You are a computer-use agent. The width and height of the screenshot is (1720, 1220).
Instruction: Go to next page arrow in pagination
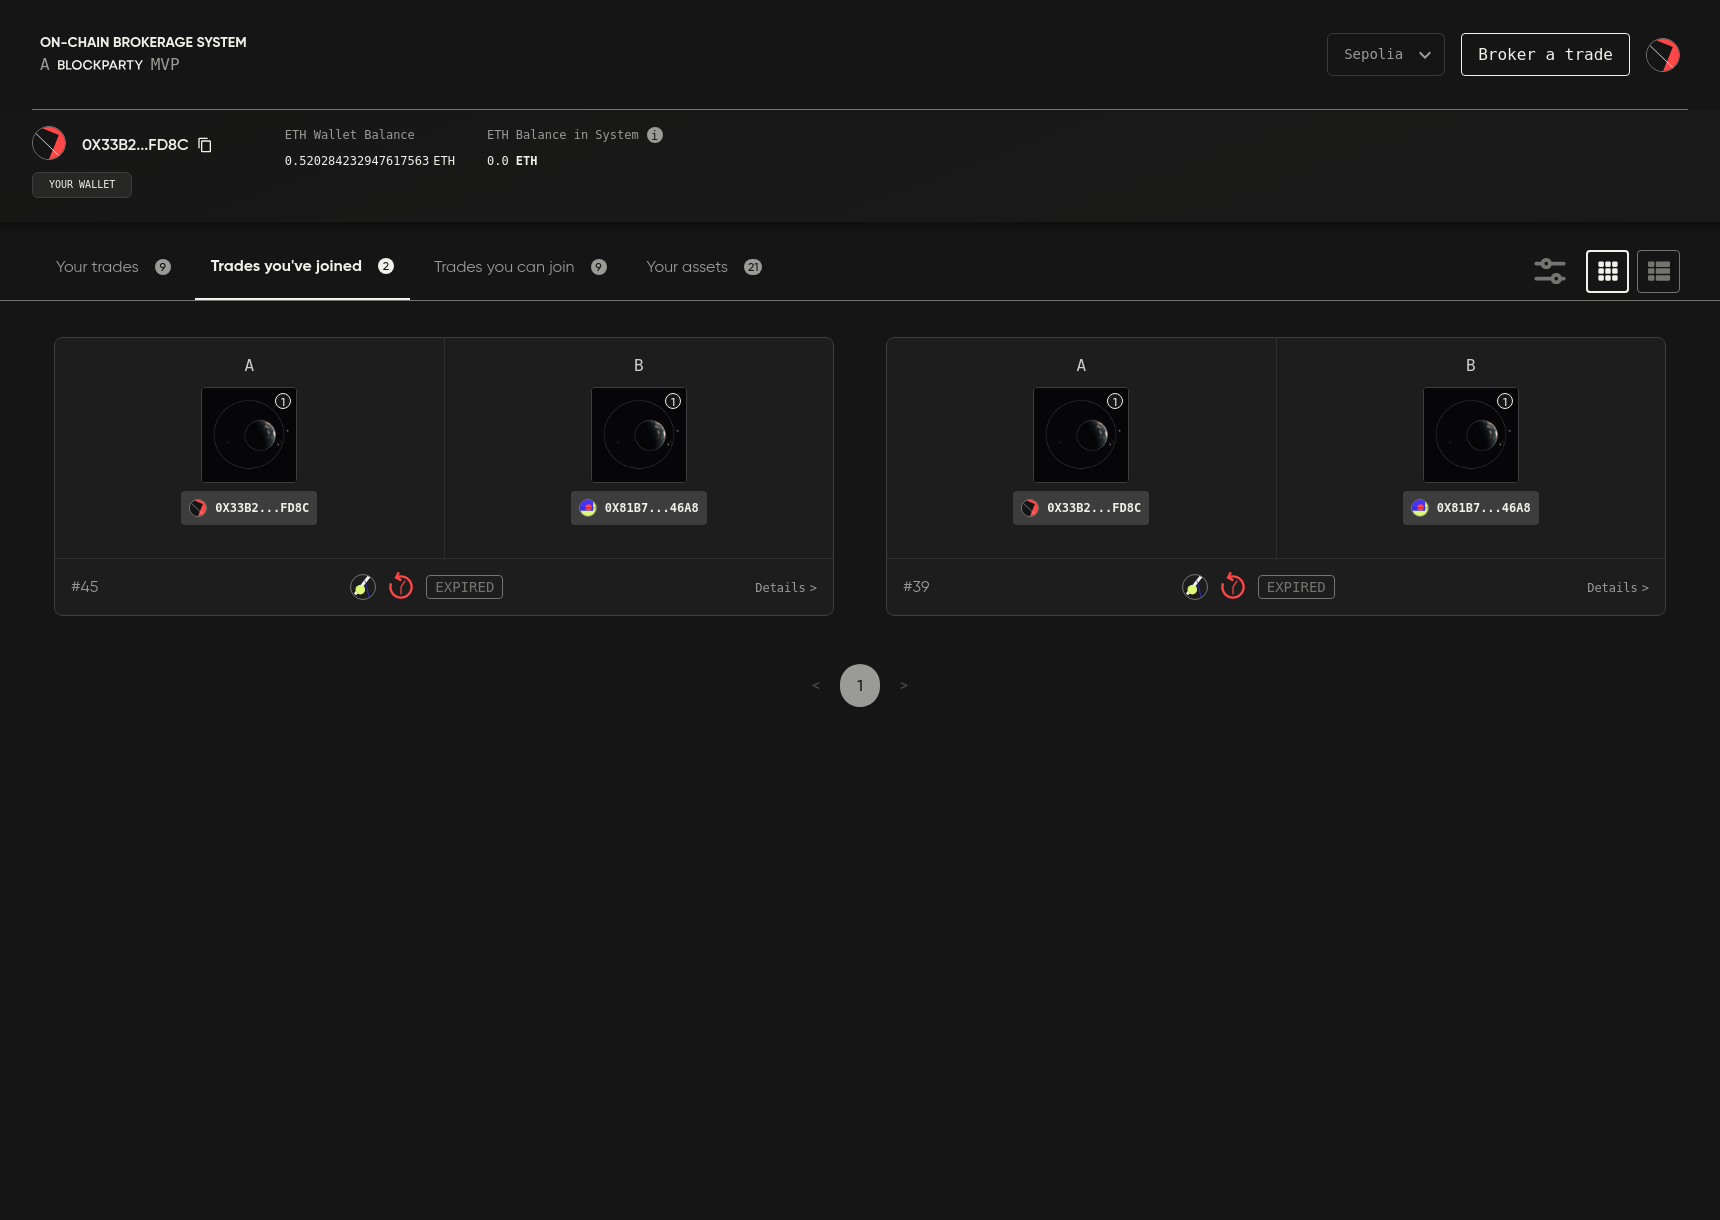(x=903, y=686)
